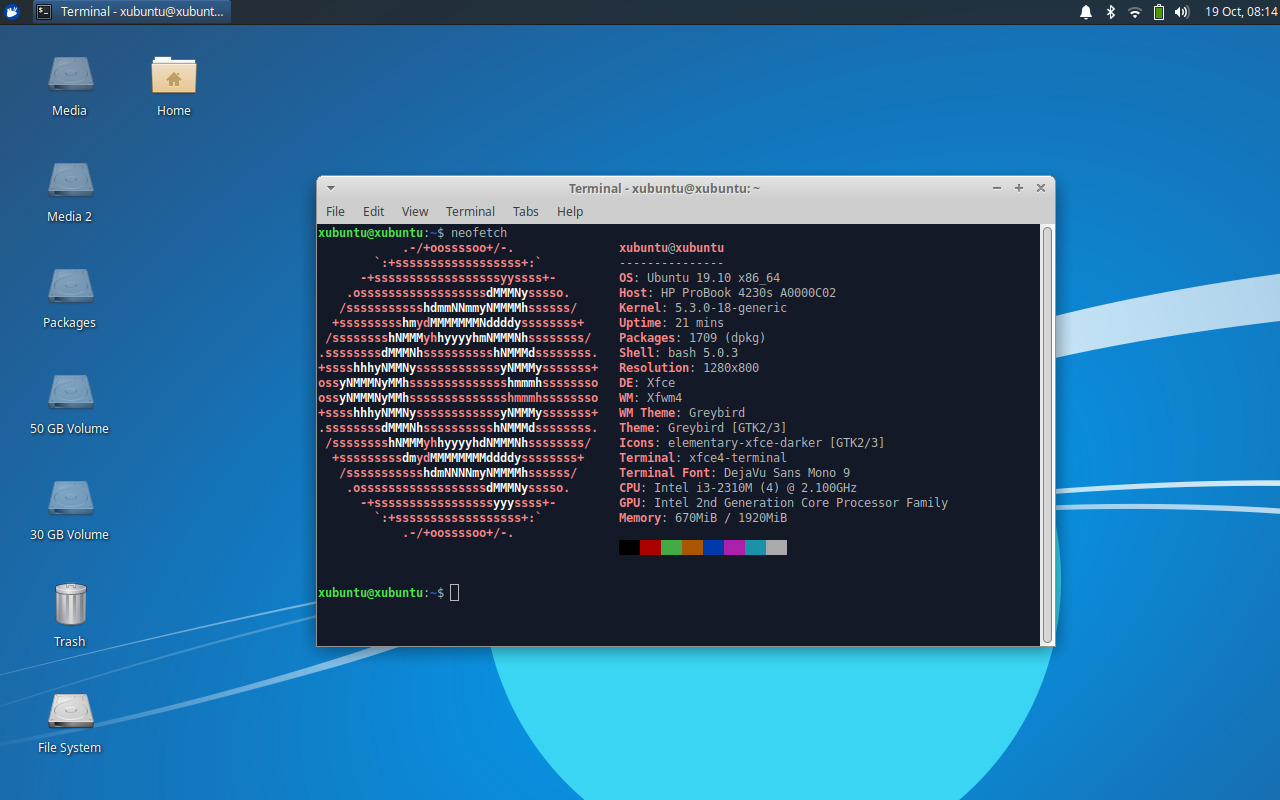Image resolution: width=1280 pixels, height=800 pixels.
Task: Open the Wi-Fi network indicator
Action: click(1134, 12)
